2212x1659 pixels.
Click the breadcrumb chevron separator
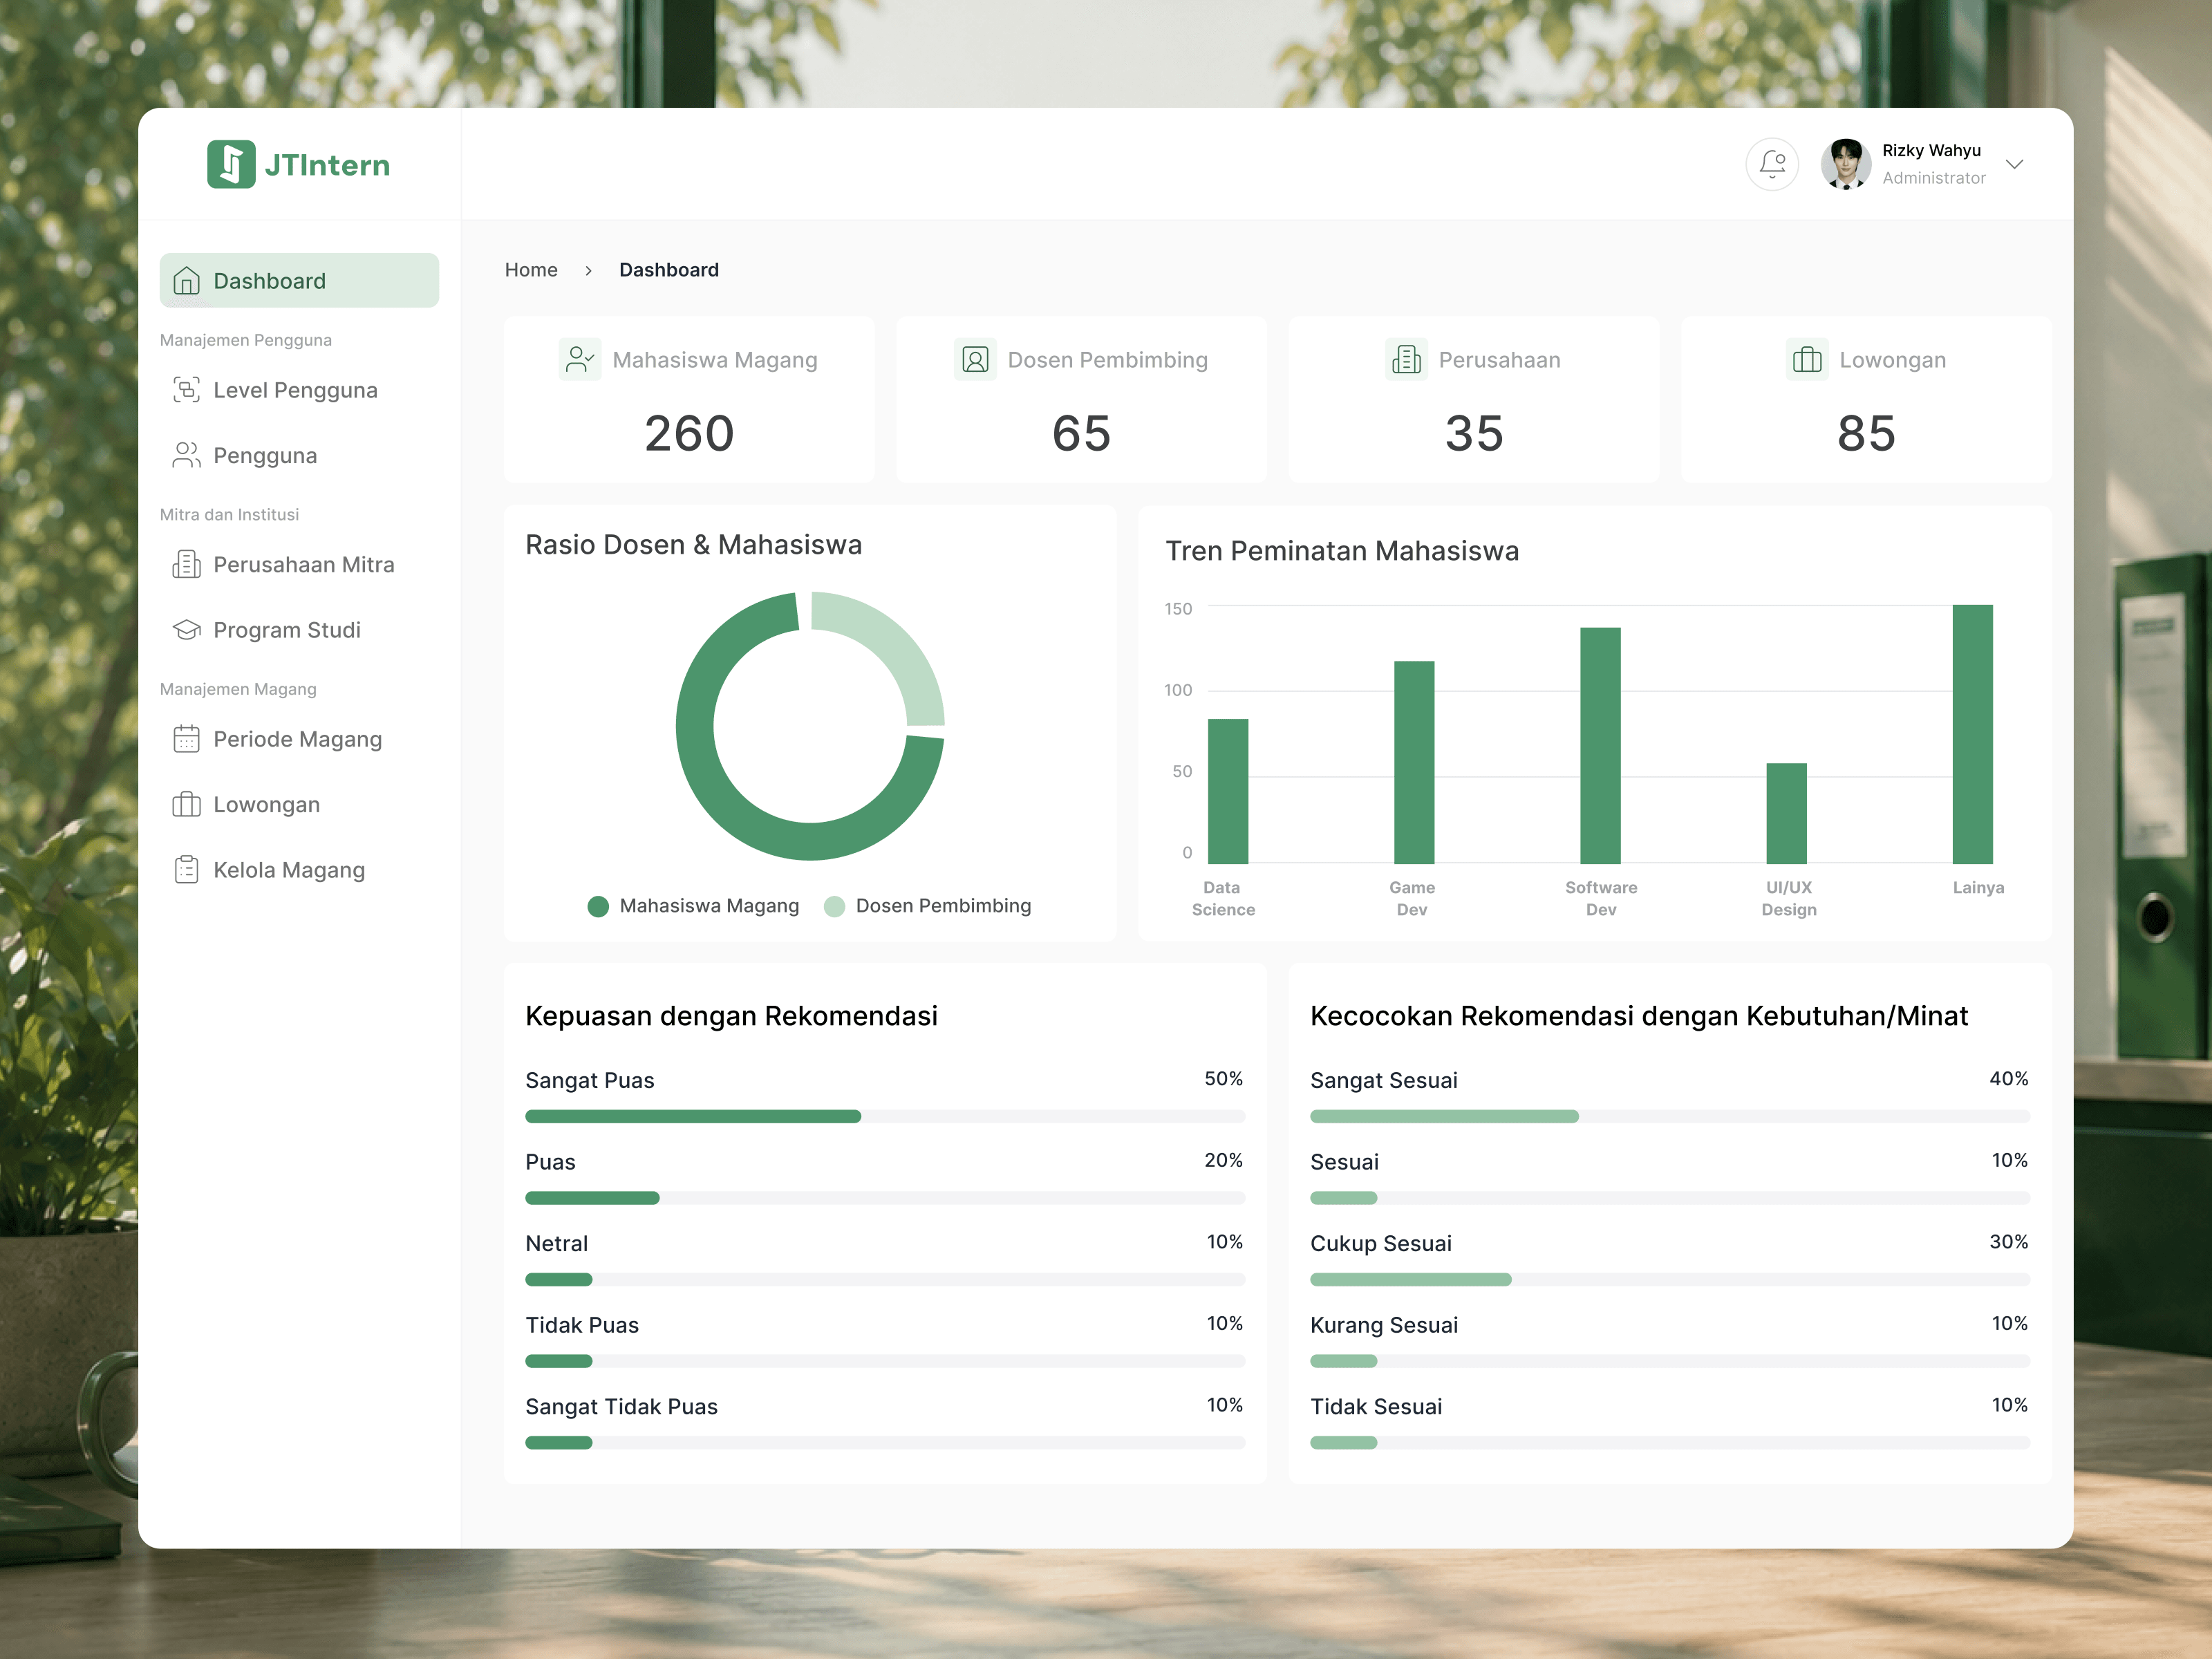click(588, 271)
